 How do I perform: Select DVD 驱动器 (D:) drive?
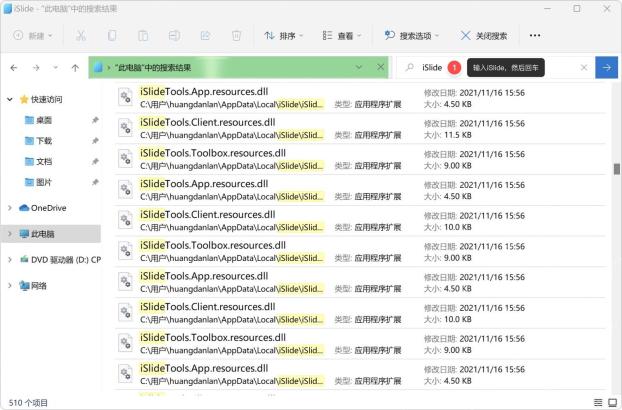pyautogui.click(x=60, y=260)
